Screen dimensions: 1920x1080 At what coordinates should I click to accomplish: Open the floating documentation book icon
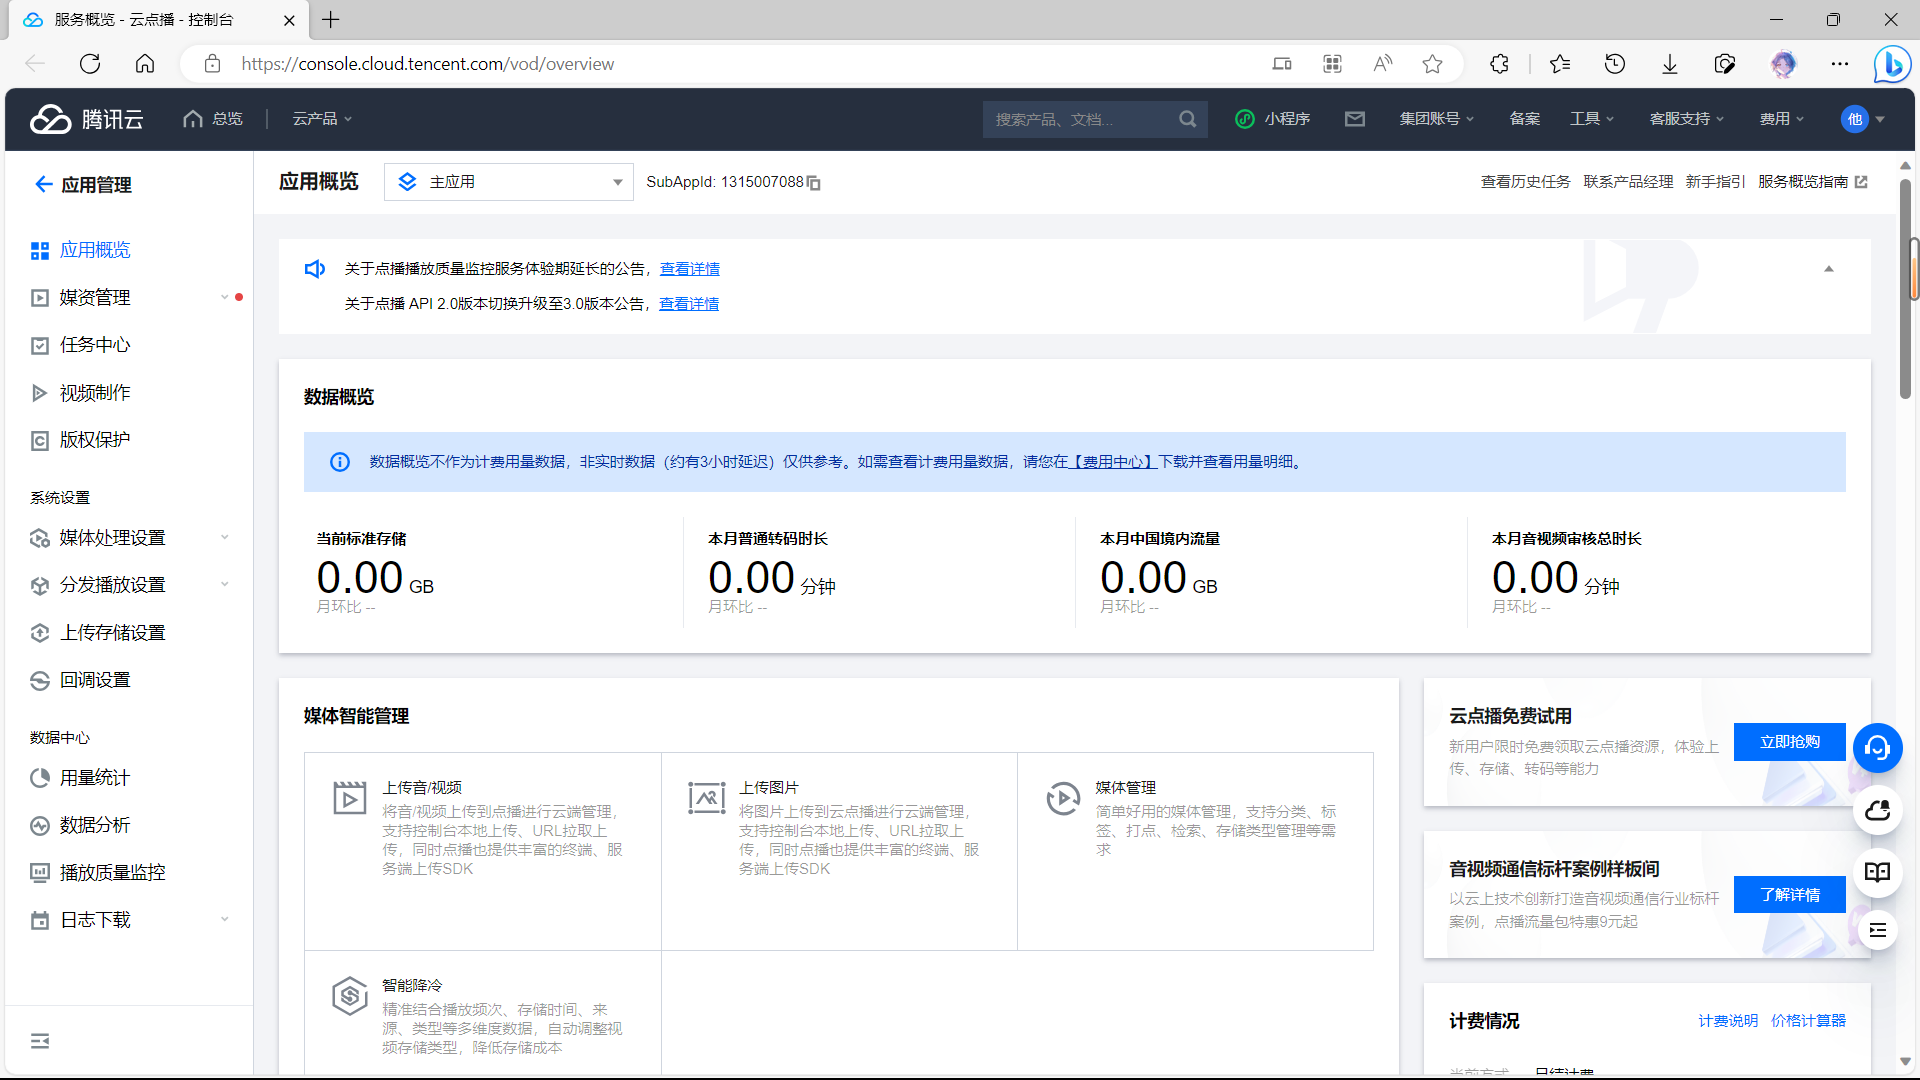click(x=1877, y=872)
